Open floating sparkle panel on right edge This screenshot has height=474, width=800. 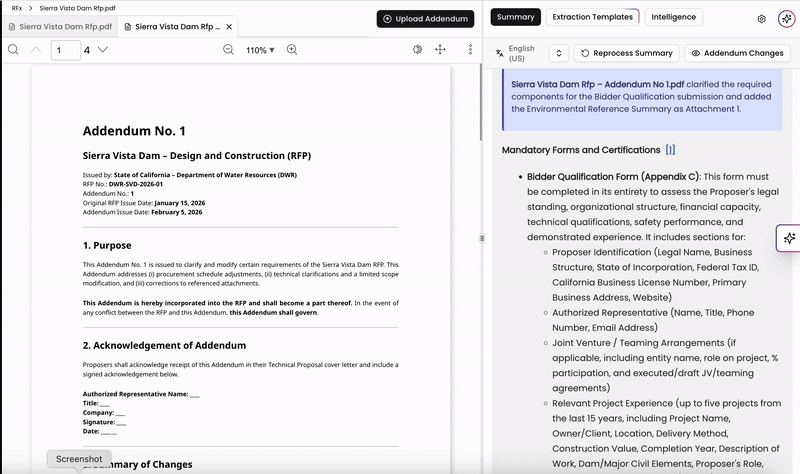tap(789, 238)
